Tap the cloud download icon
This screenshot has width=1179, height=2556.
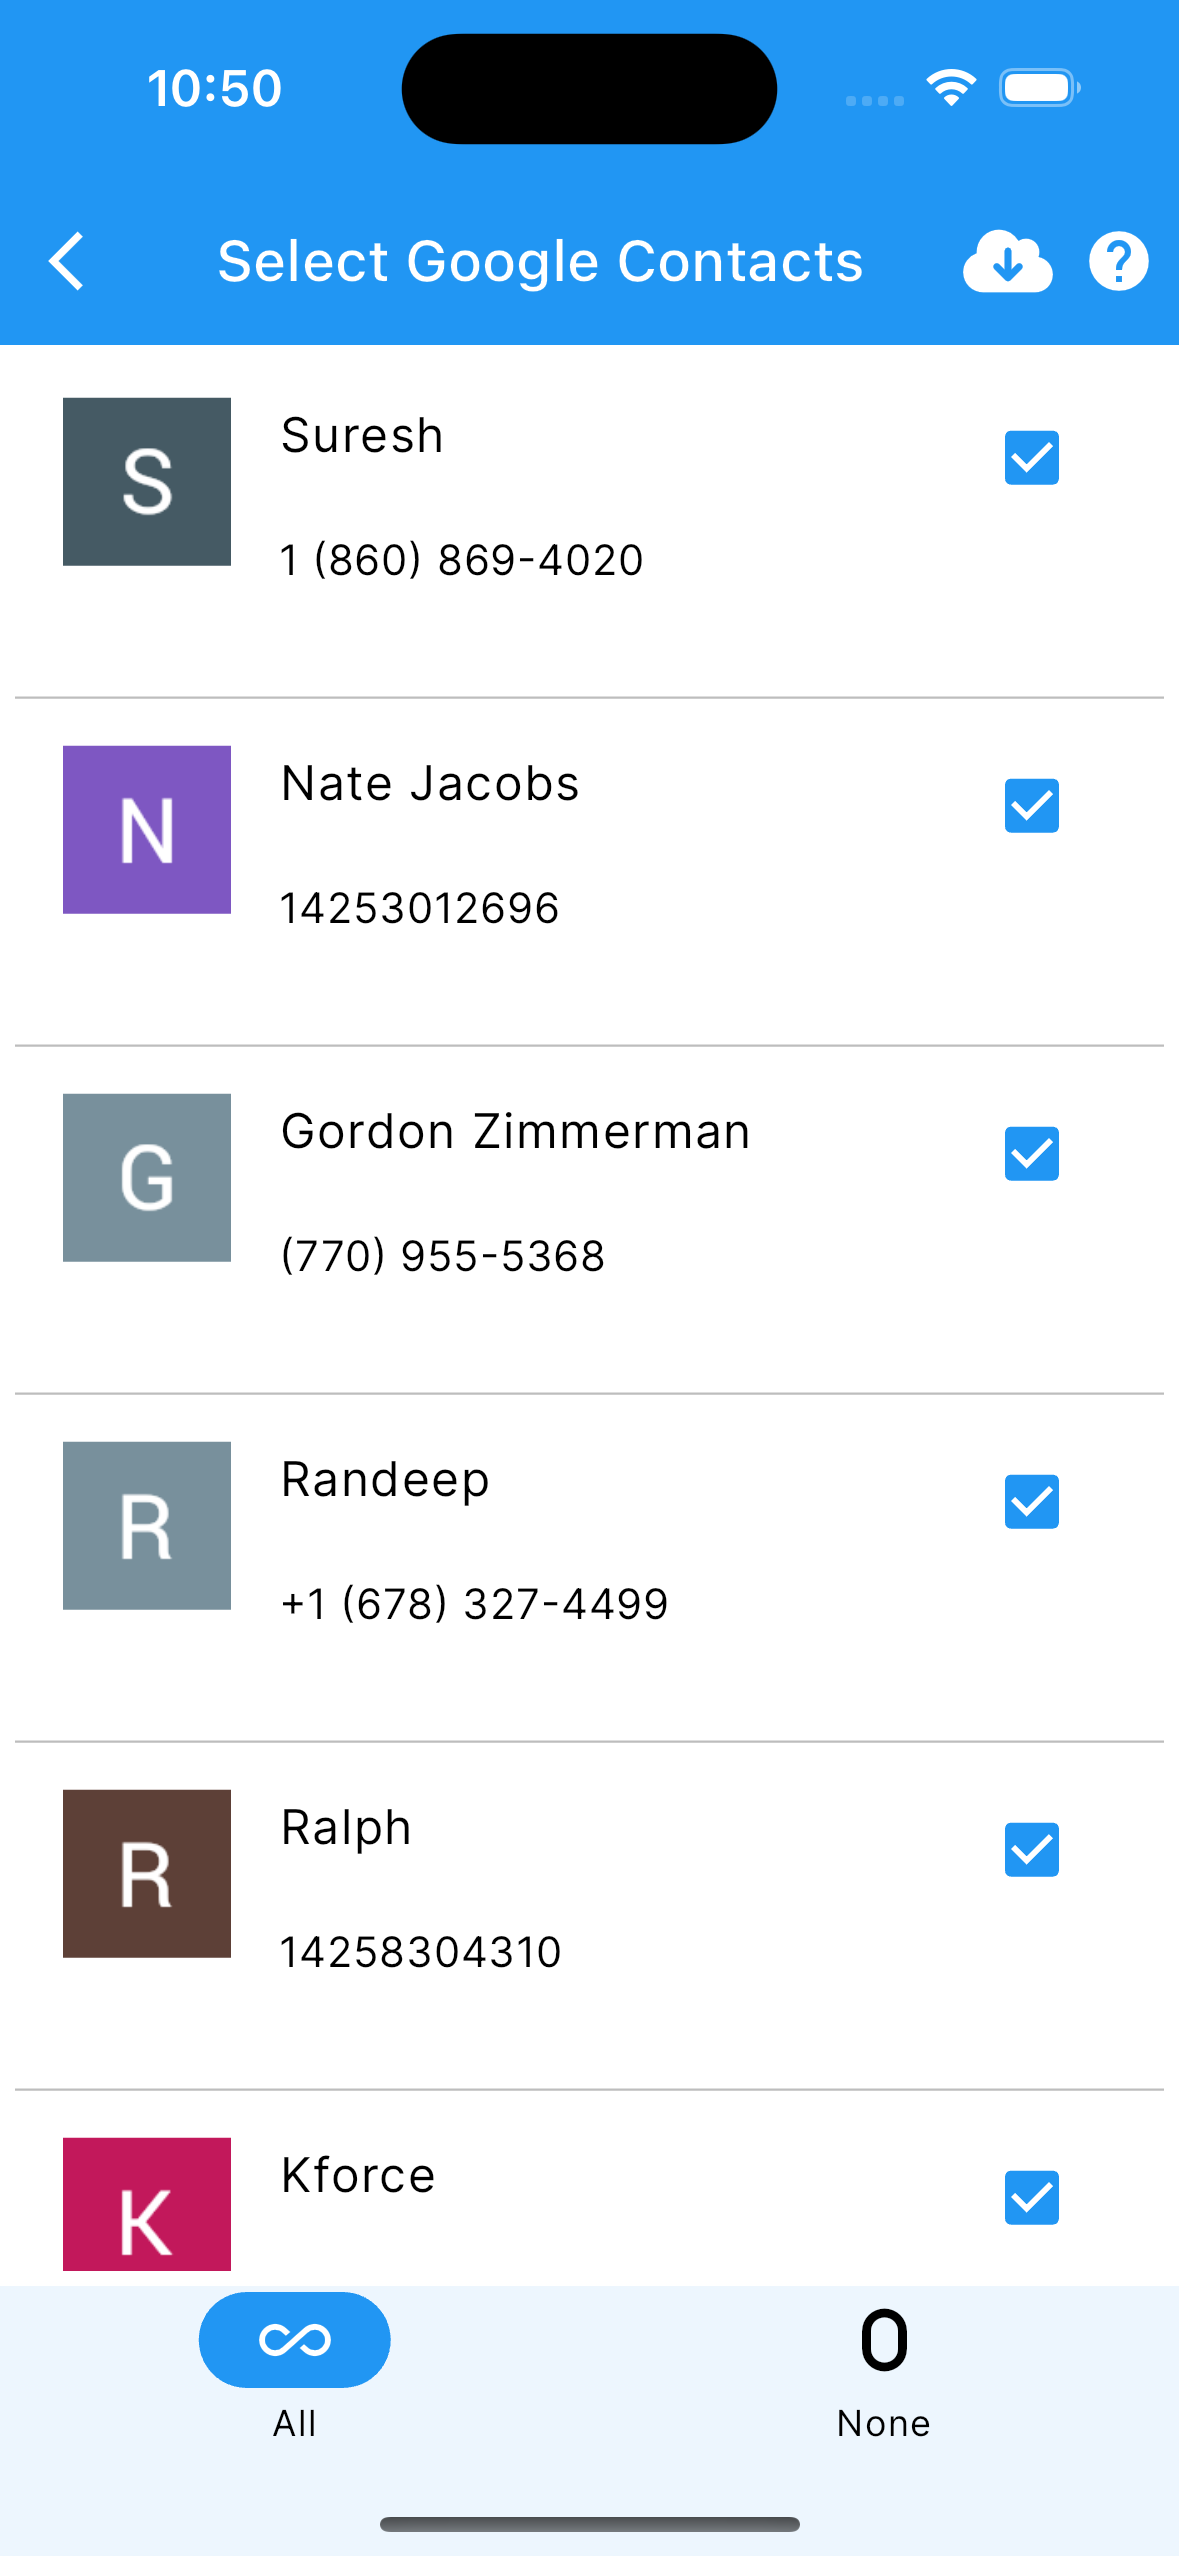[x=1007, y=262]
